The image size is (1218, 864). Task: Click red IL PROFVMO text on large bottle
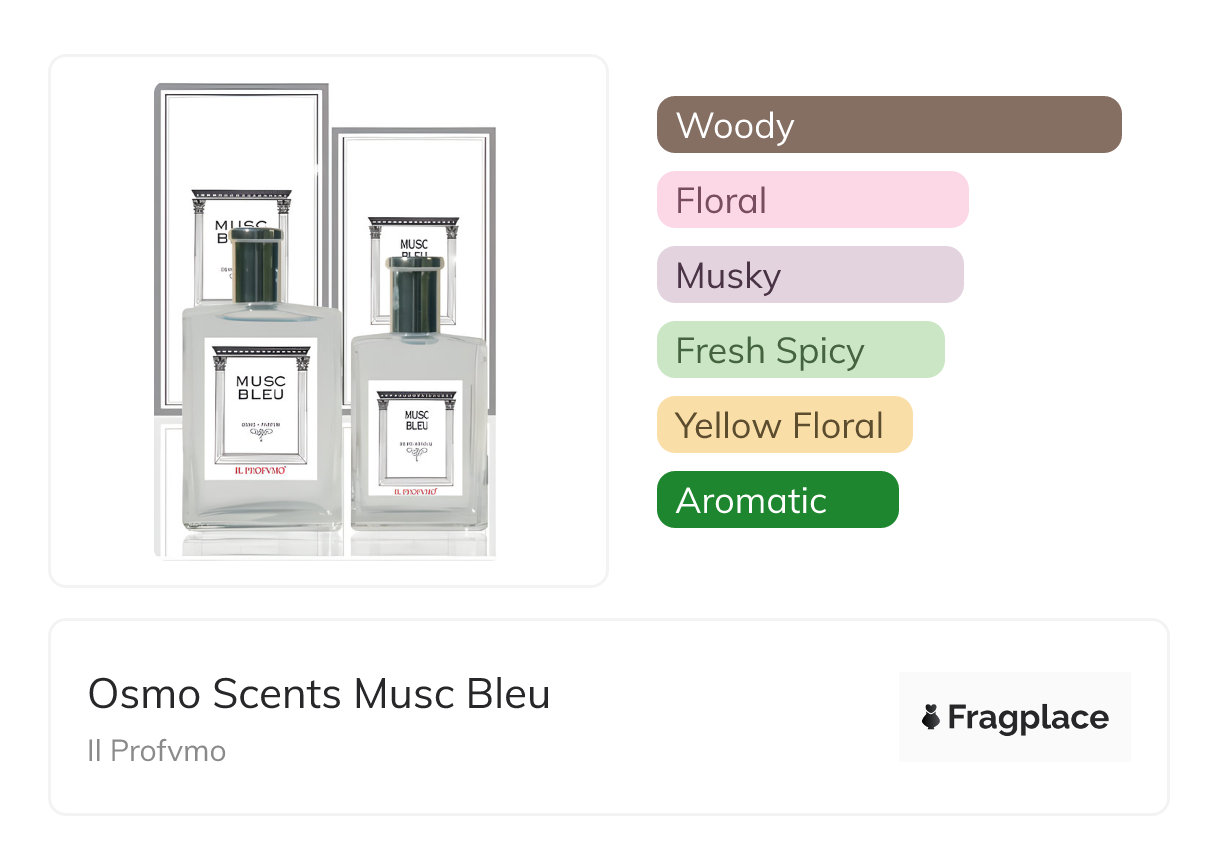pyautogui.click(x=260, y=469)
